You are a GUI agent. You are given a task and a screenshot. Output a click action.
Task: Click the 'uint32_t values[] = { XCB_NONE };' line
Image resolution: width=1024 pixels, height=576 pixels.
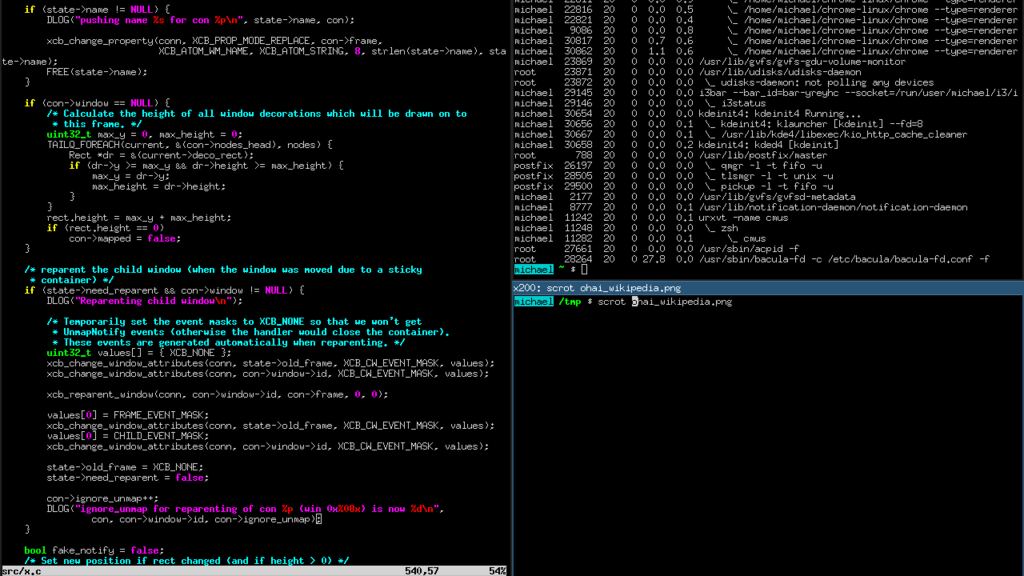(x=139, y=353)
